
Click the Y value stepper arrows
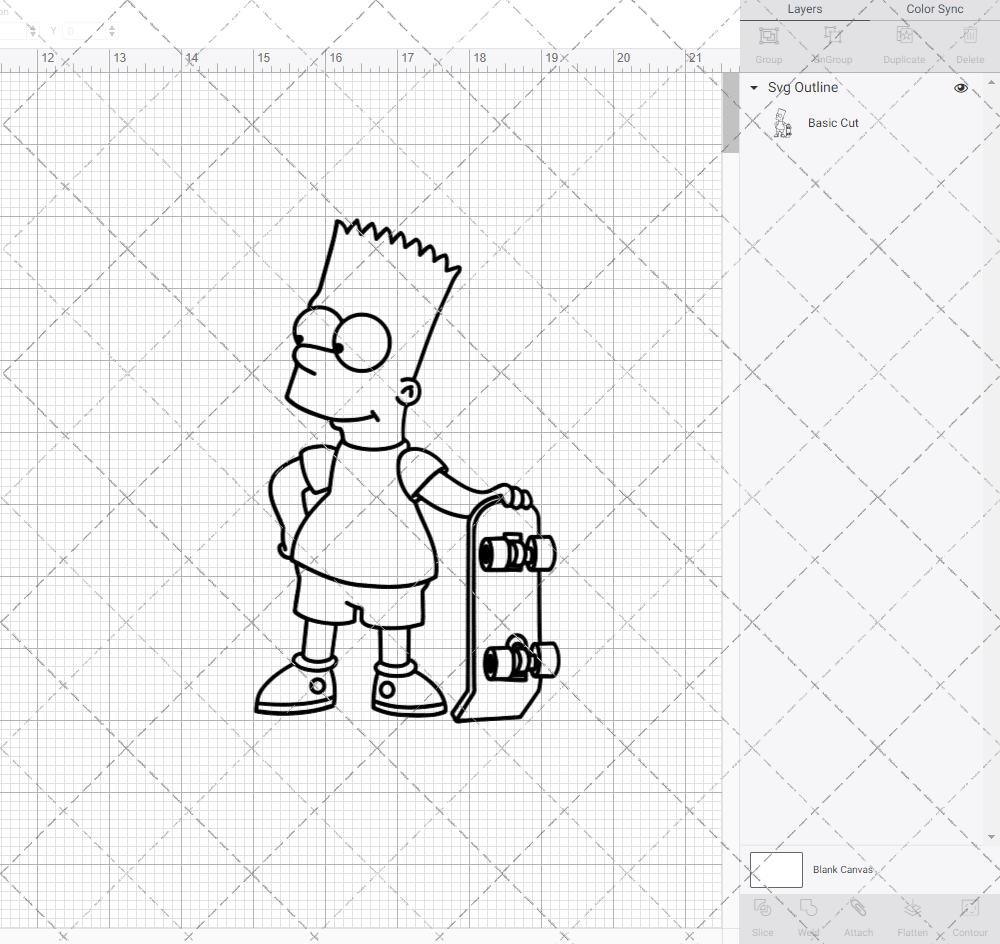pos(110,31)
